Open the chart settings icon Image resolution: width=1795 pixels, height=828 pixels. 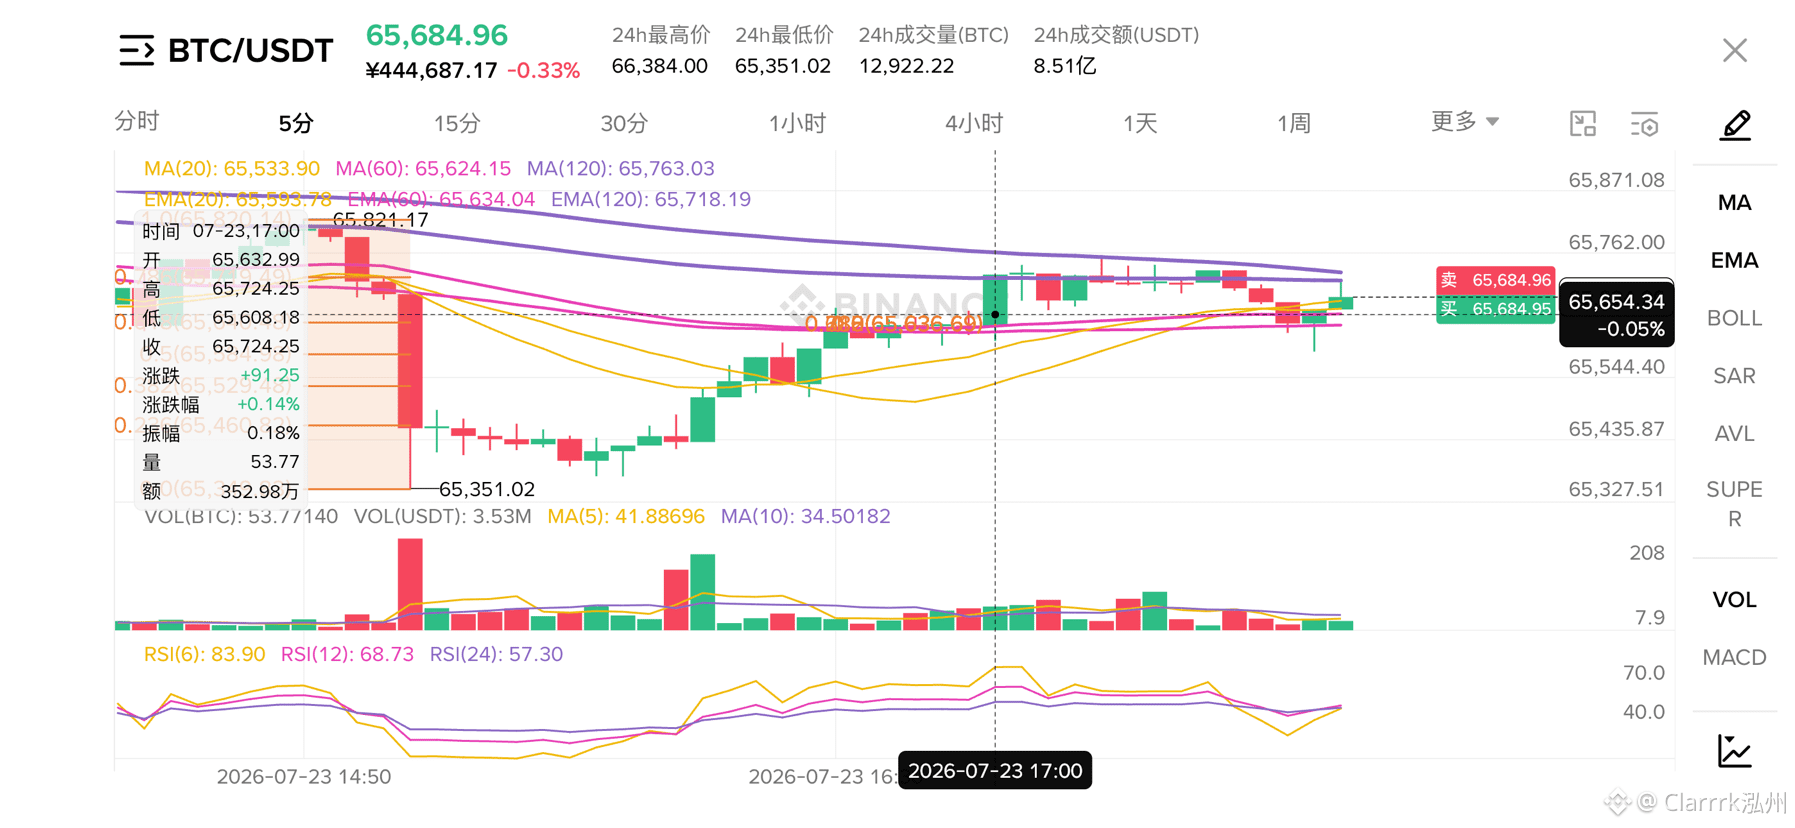[x=1644, y=124]
